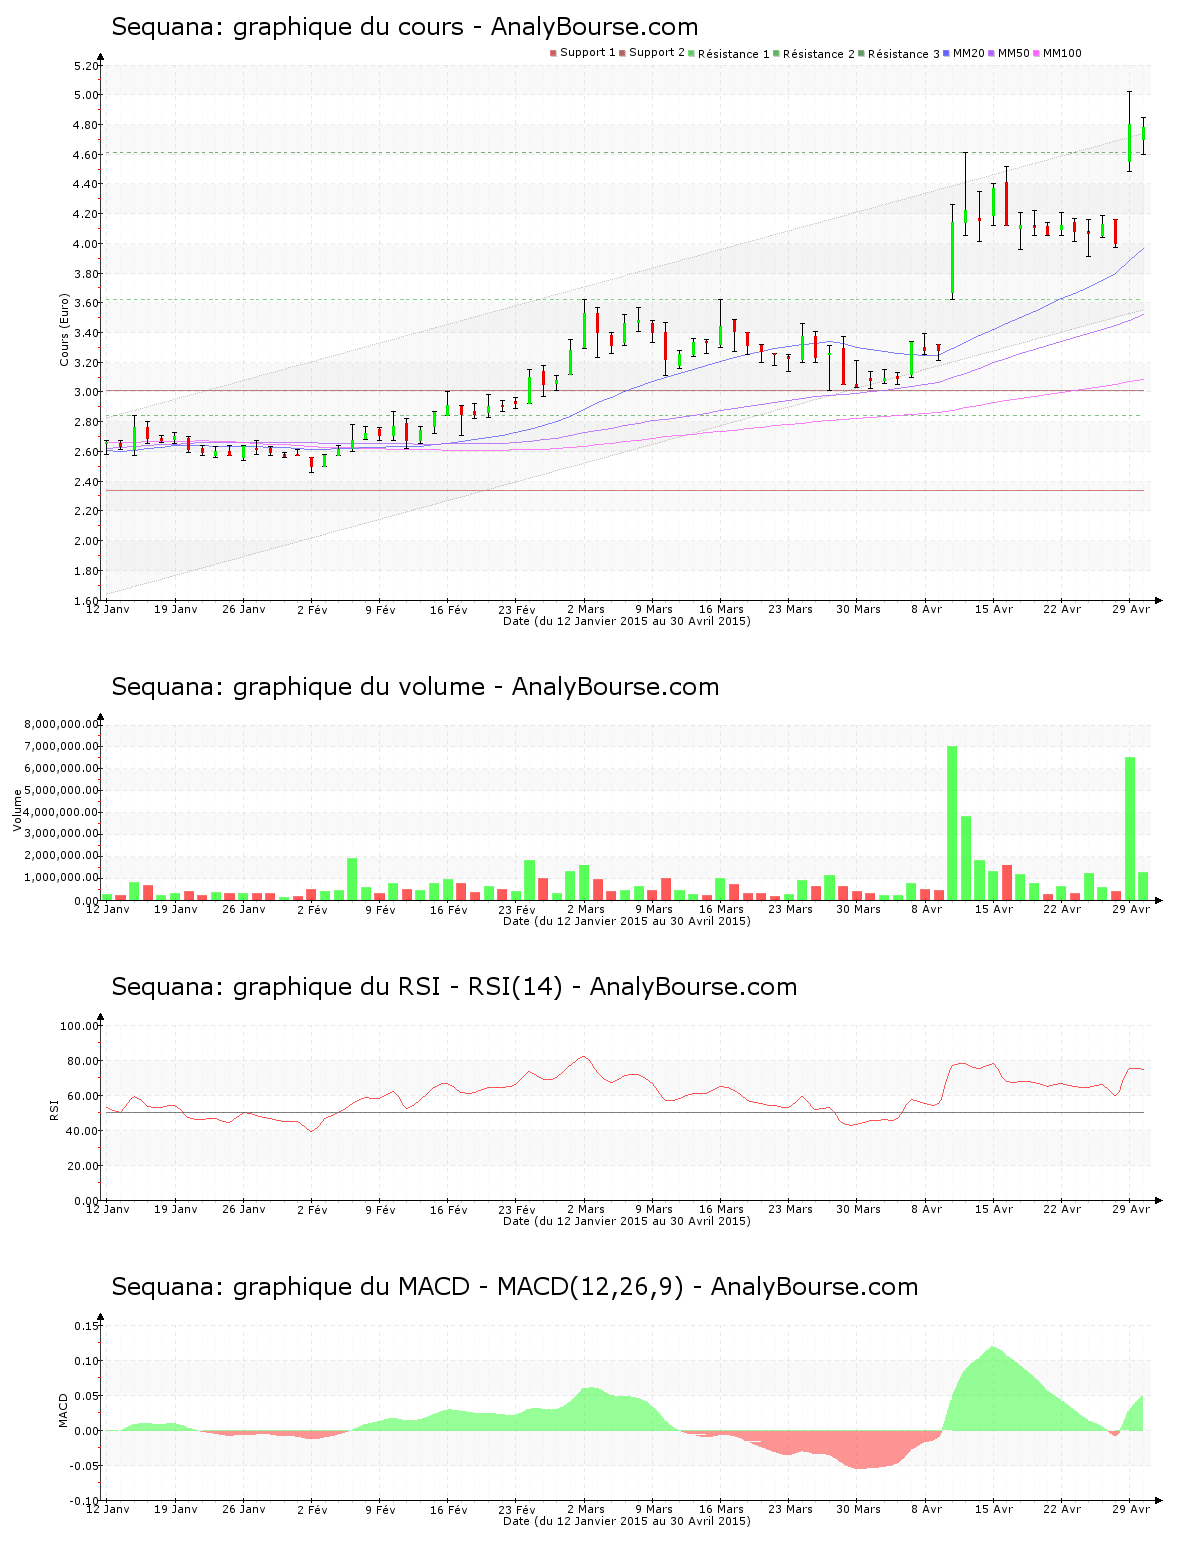Click "29 Avr" date under the price chart
1200x1550 pixels.
click(x=1132, y=609)
